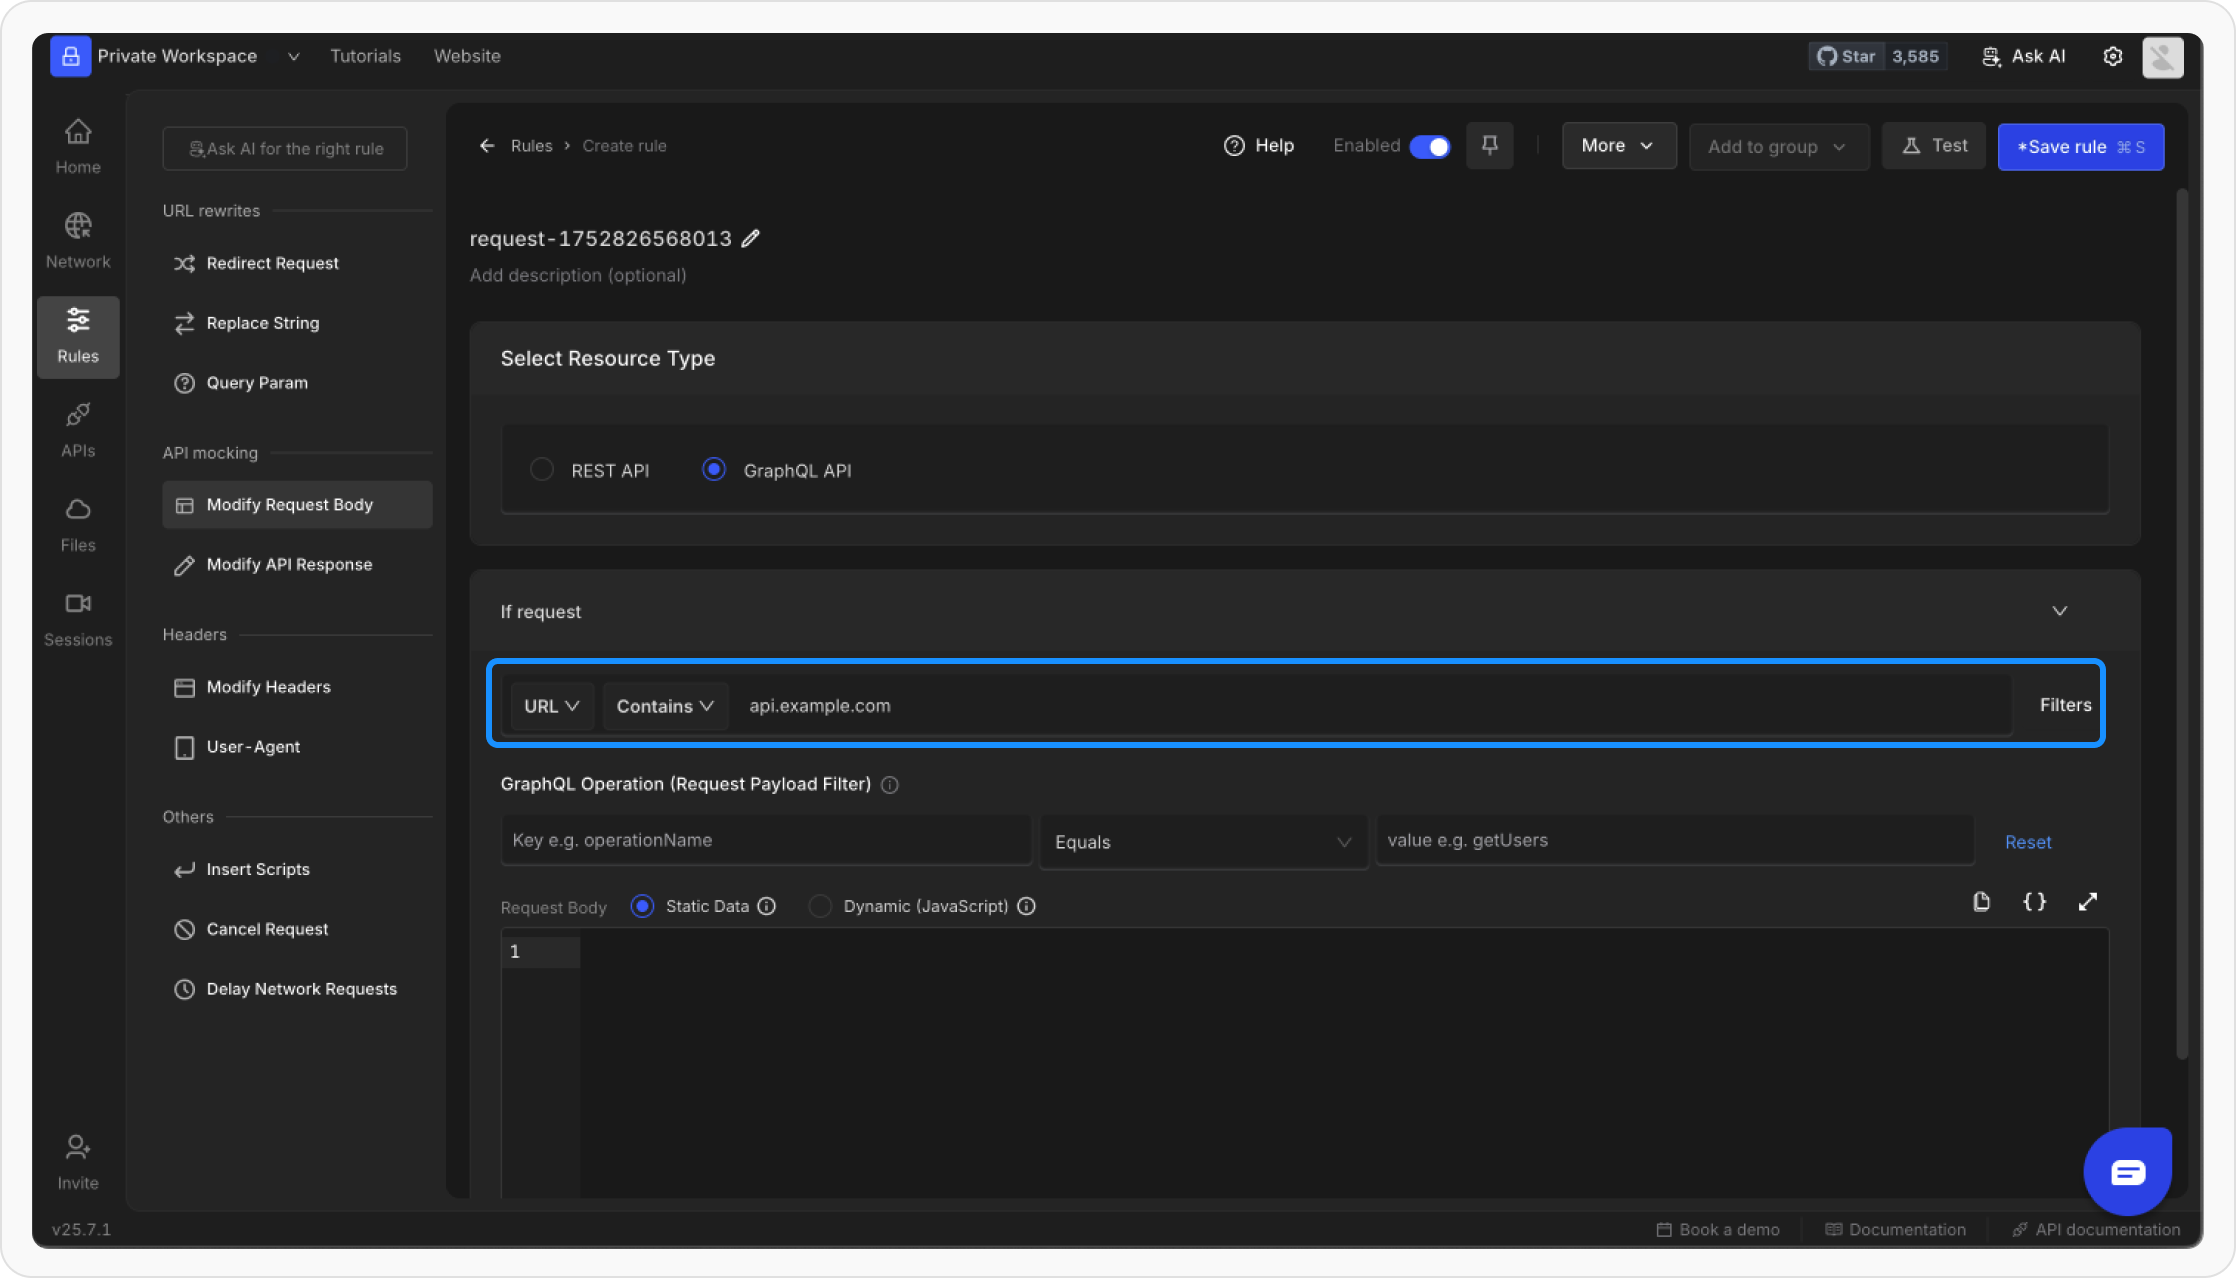
Task: Click the prettify braces icon
Action: (x=2034, y=902)
